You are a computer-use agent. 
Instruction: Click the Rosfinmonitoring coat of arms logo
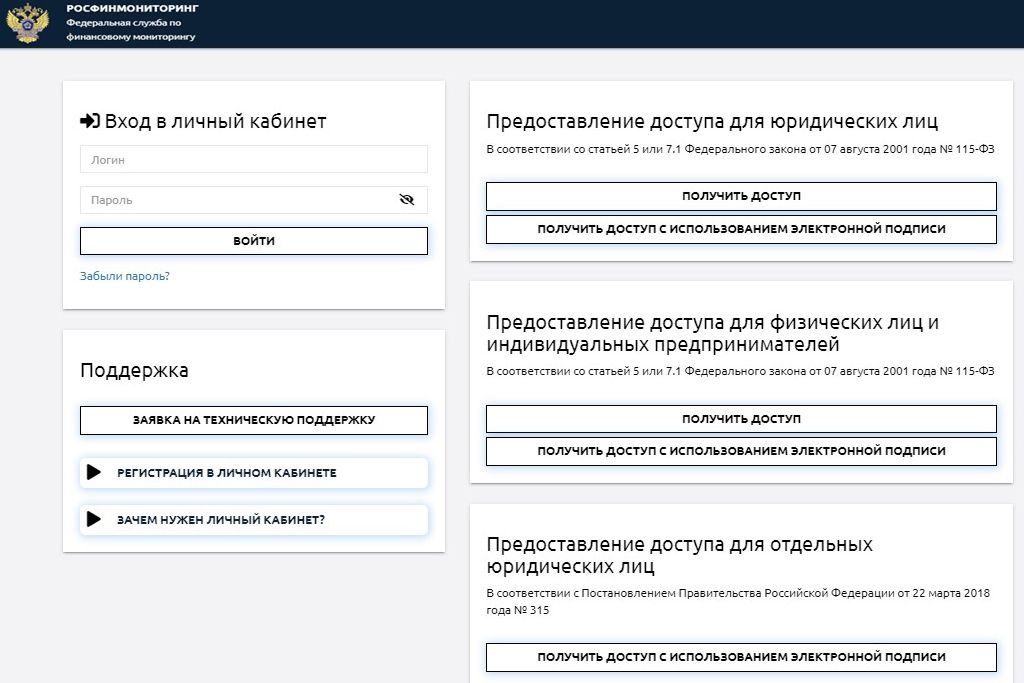point(27,23)
